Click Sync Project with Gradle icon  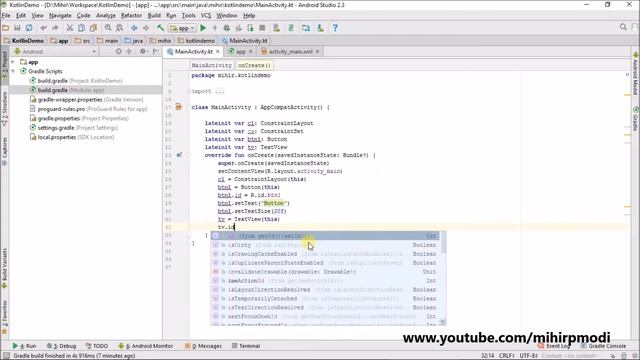(291, 28)
